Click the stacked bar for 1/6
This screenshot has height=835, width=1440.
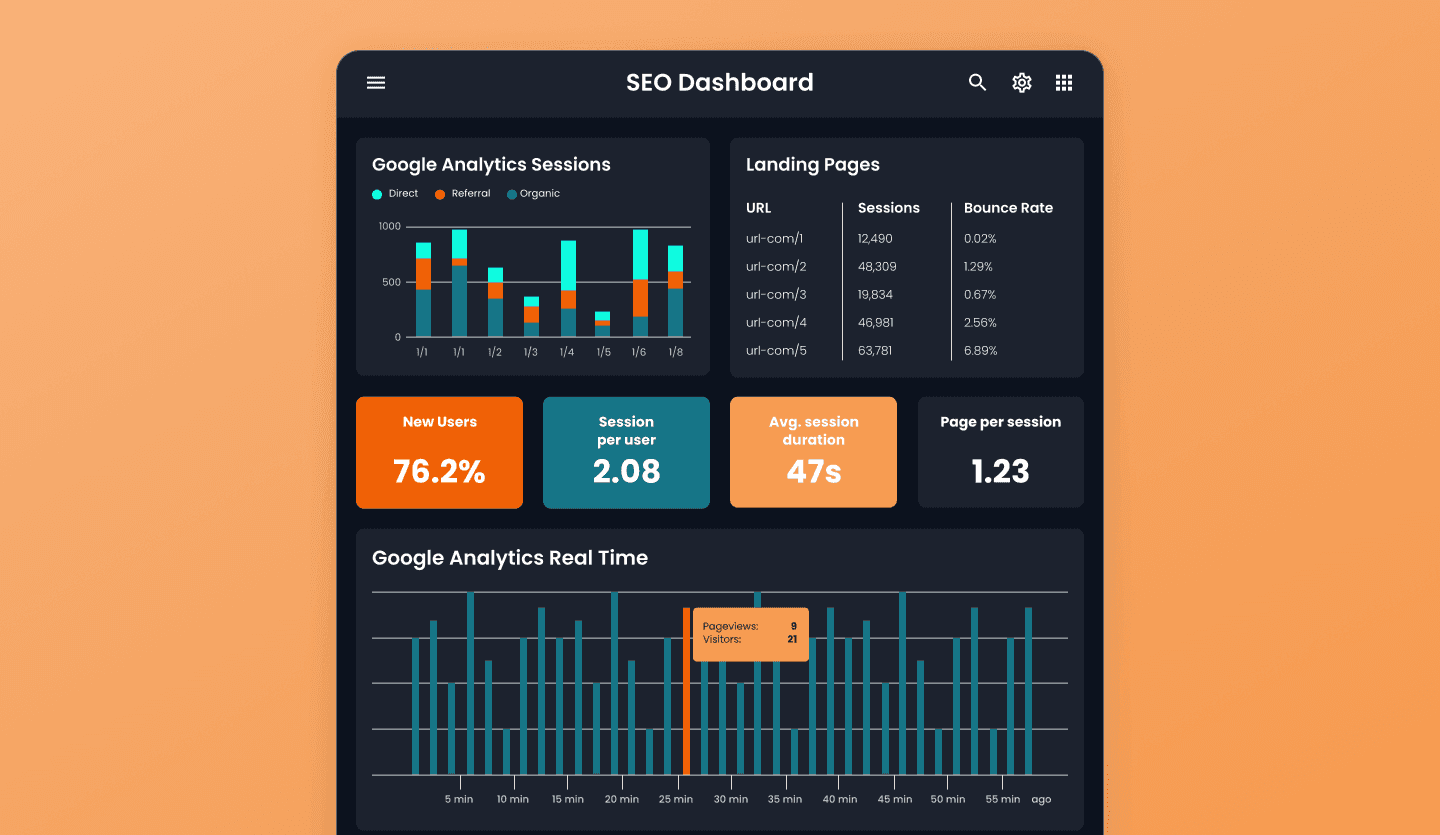[640, 283]
